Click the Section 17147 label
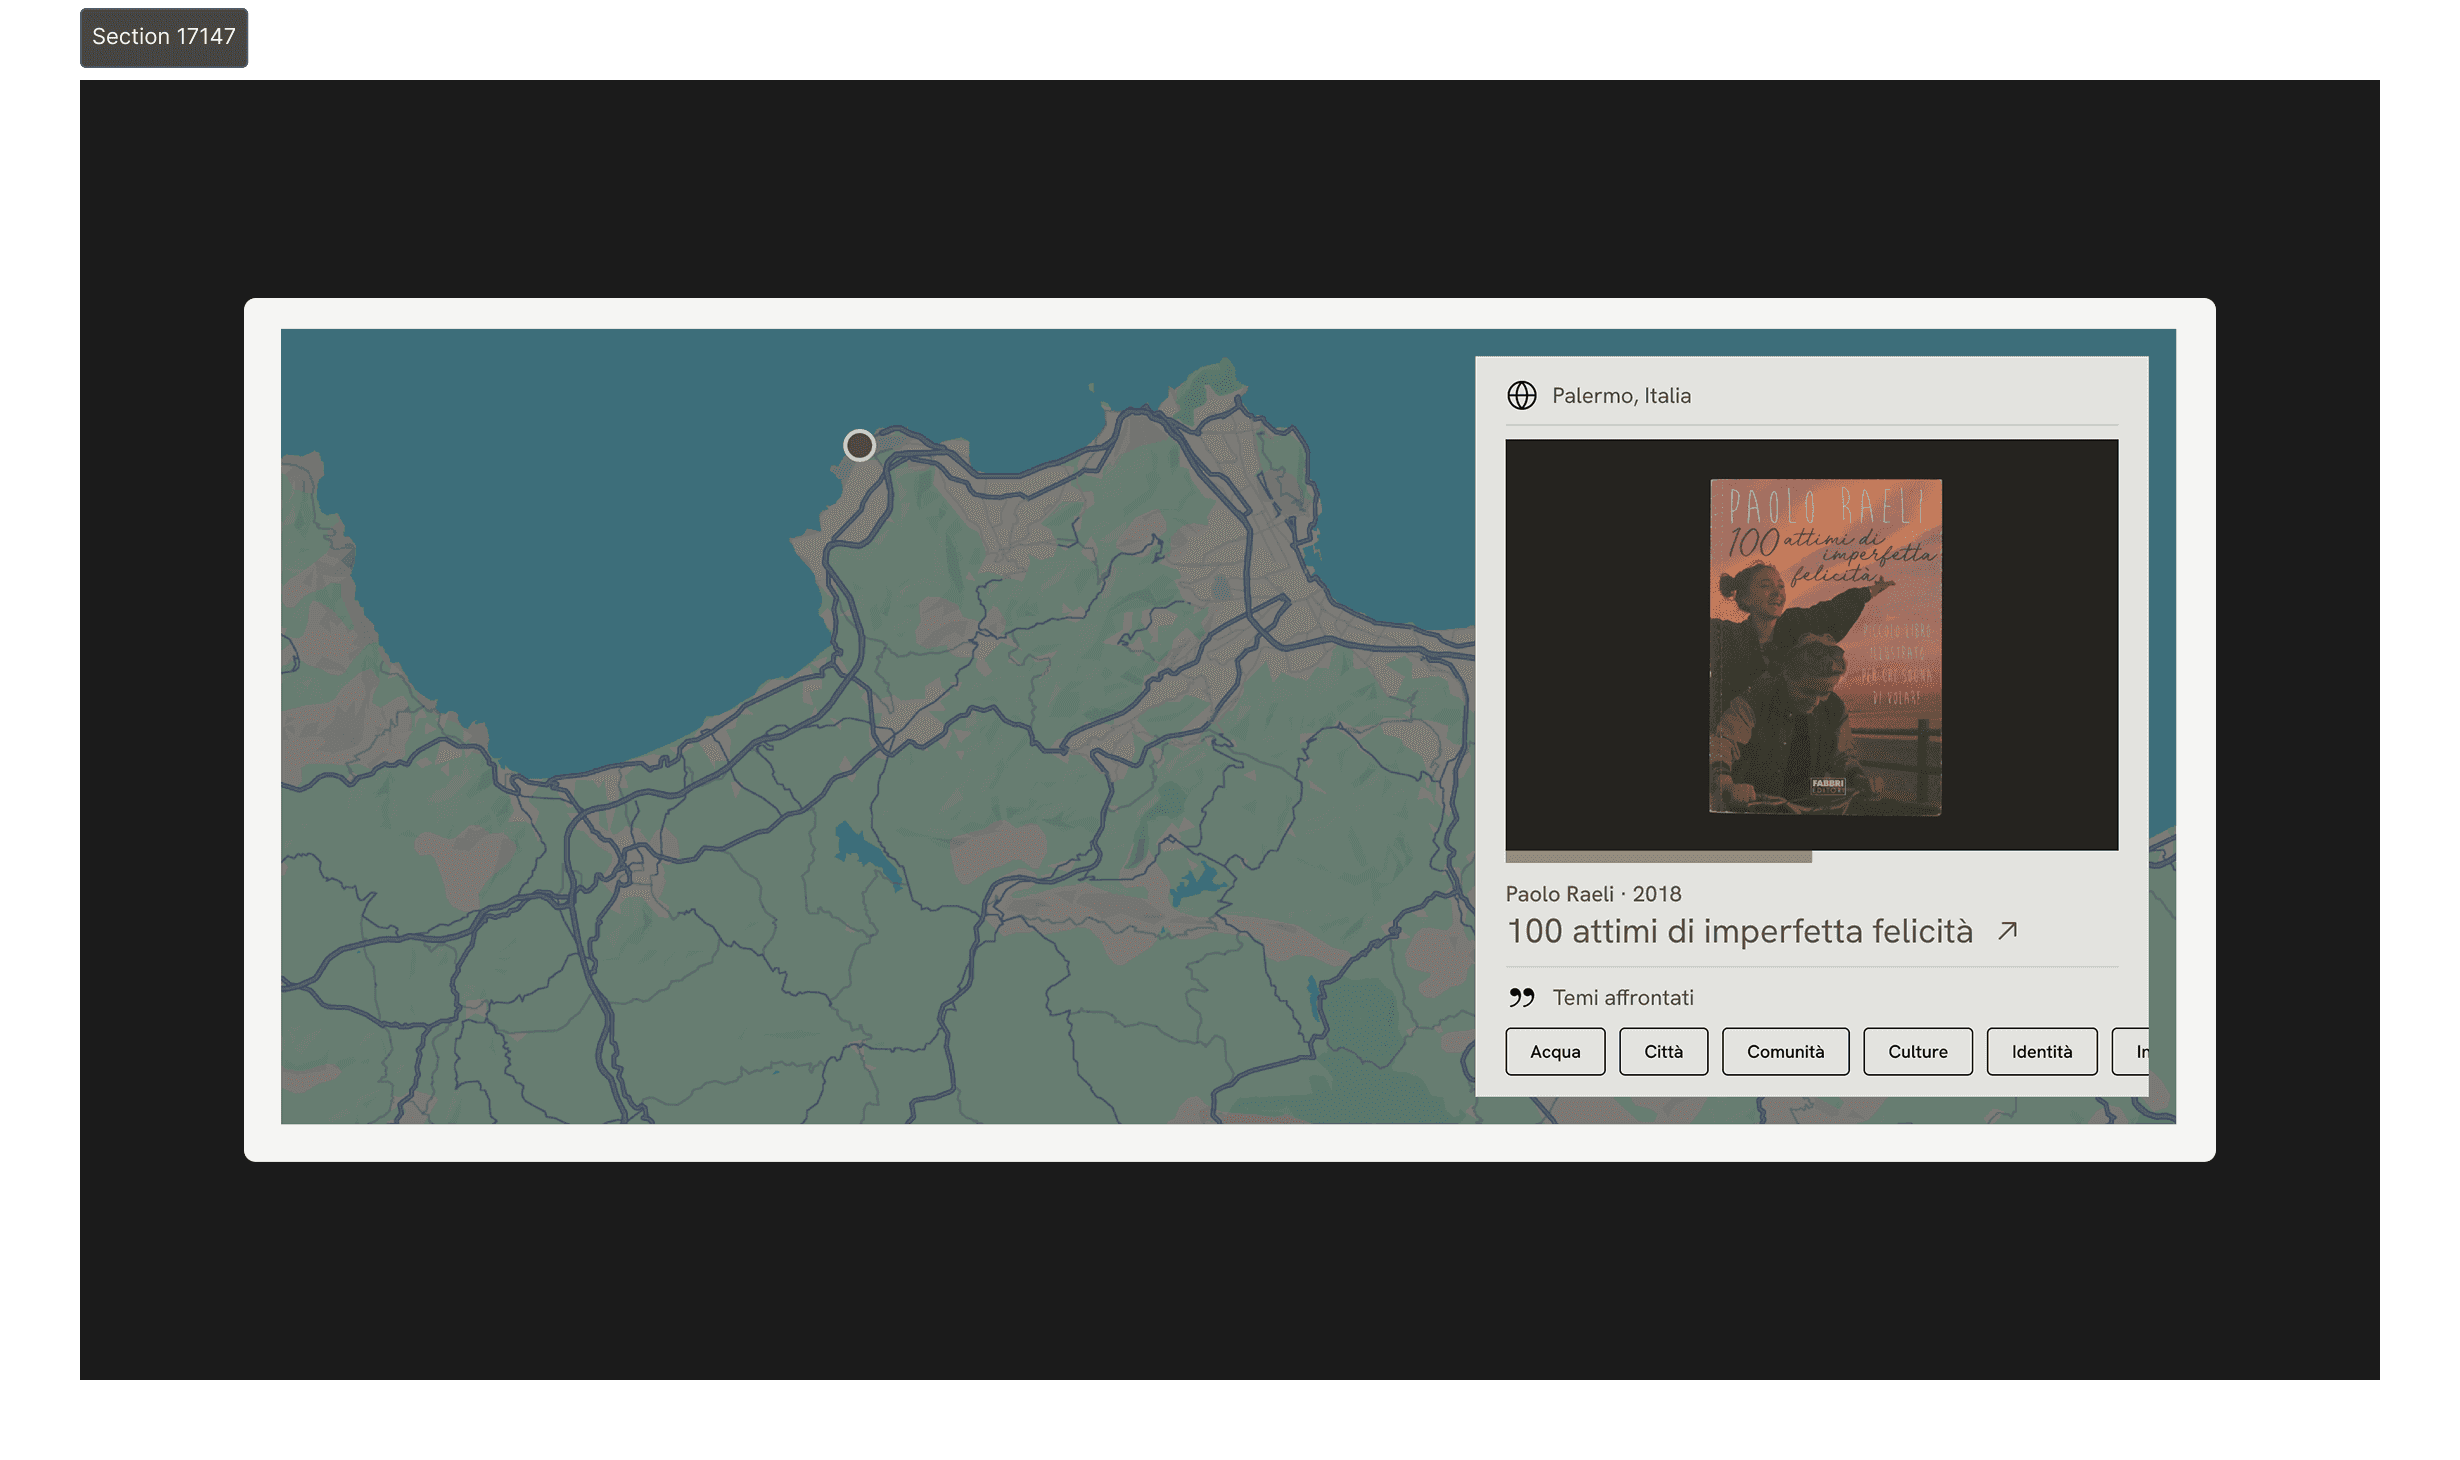 164,37
